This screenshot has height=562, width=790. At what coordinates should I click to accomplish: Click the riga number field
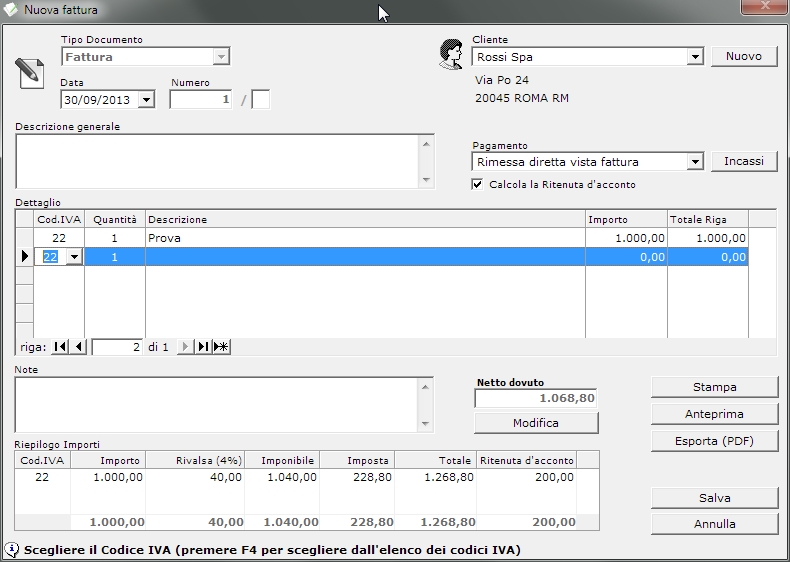coord(117,347)
